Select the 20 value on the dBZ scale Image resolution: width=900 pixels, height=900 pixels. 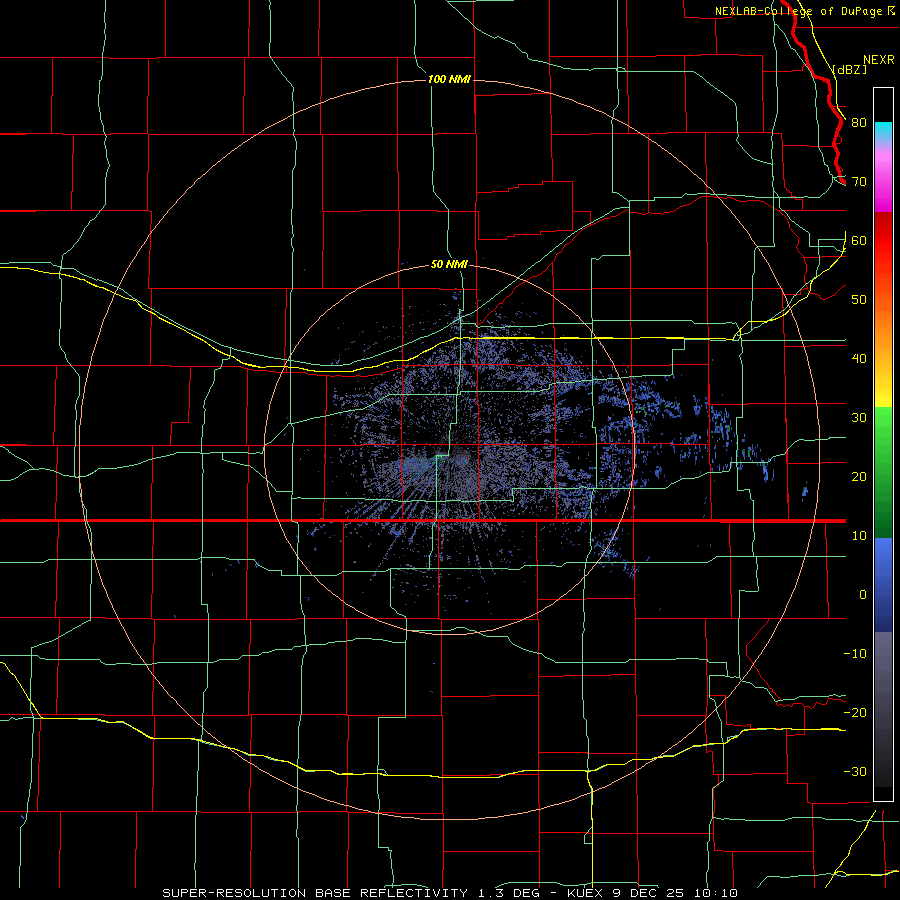[x=859, y=476]
